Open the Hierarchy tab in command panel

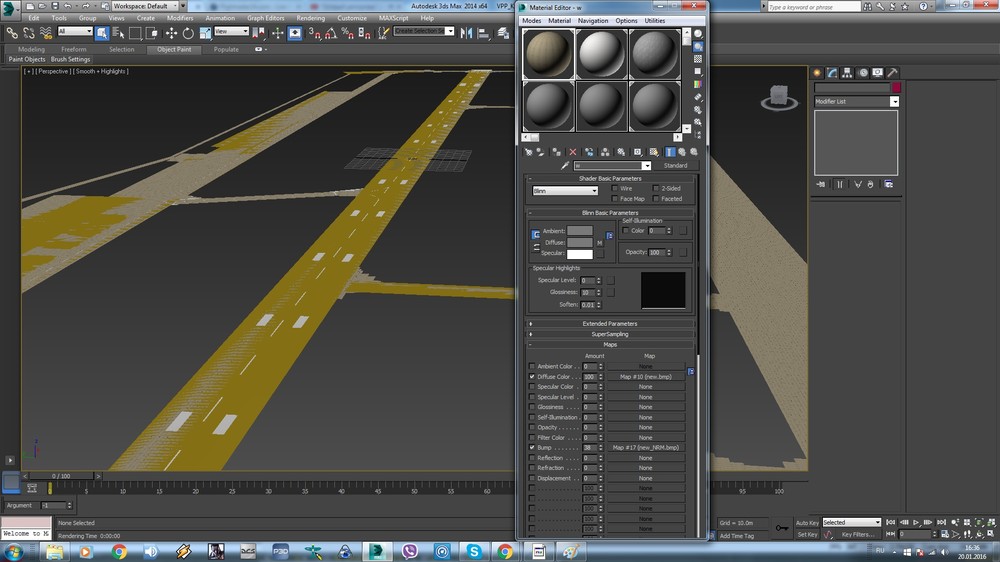click(847, 73)
